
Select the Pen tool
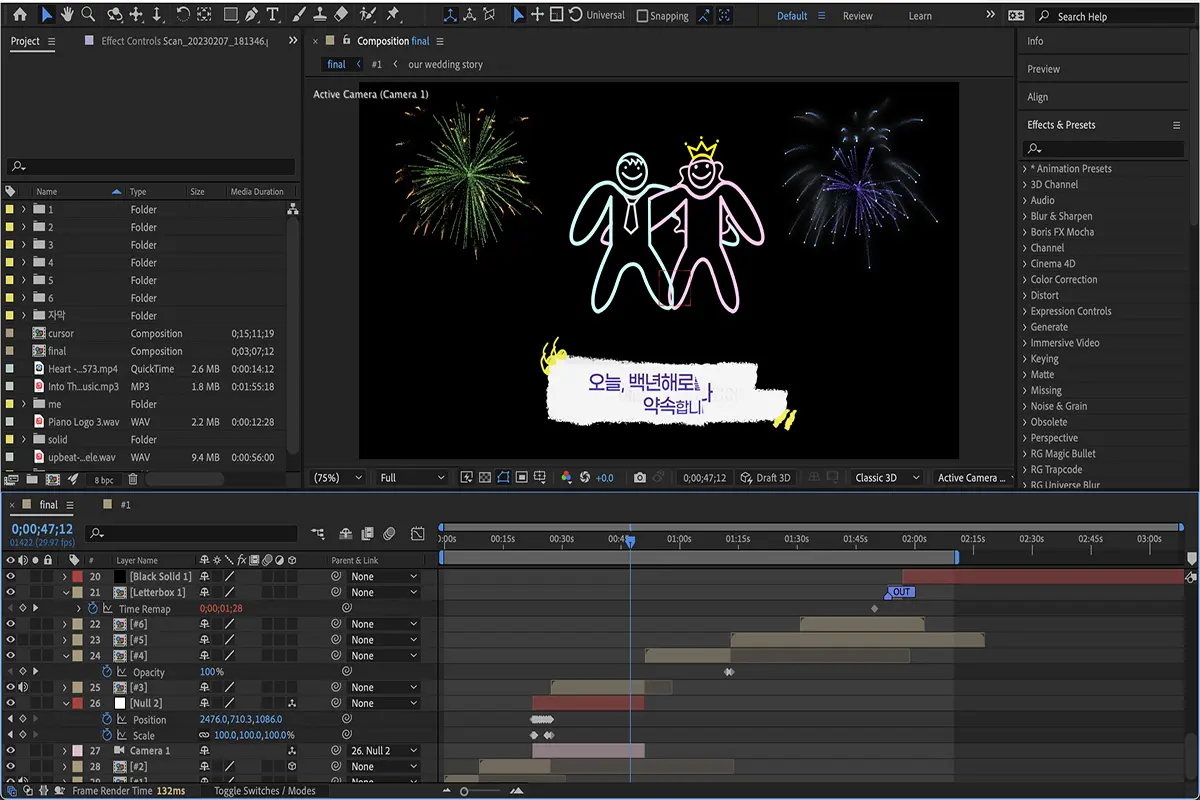point(251,15)
